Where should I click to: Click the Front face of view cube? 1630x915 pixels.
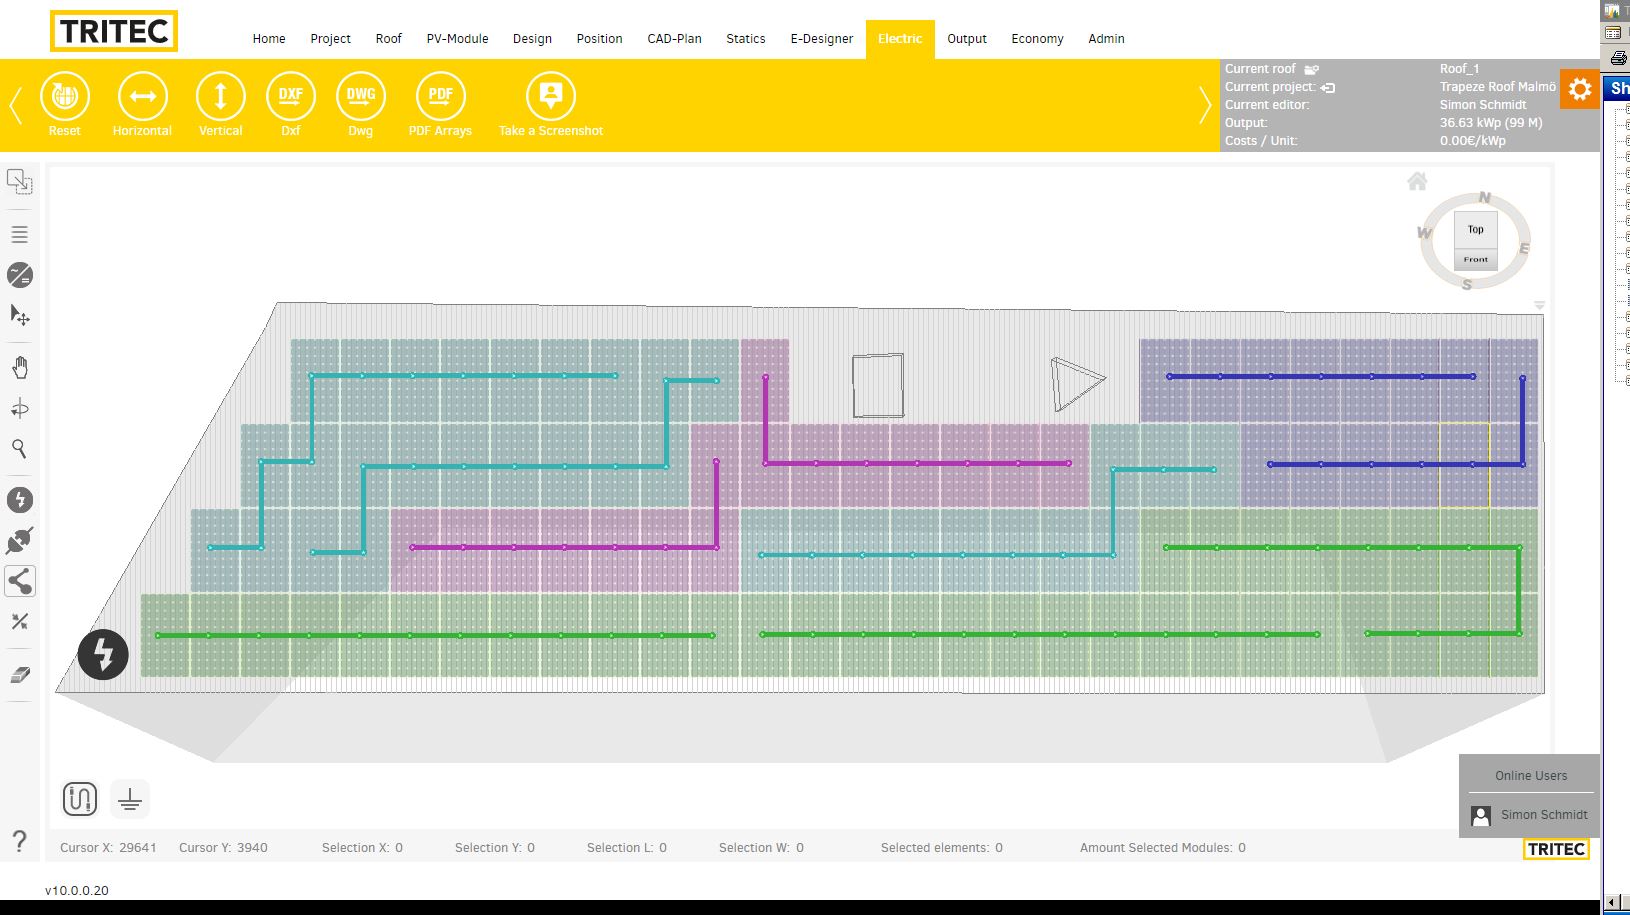pyautogui.click(x=1475, y=260)
